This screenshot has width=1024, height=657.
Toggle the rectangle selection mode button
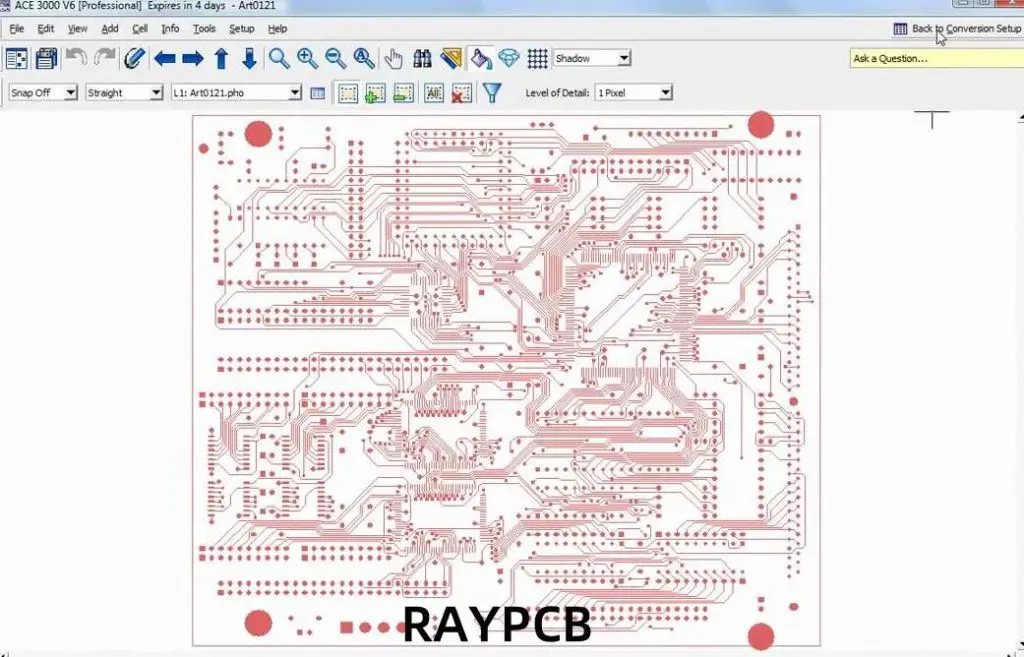[347, 93]
